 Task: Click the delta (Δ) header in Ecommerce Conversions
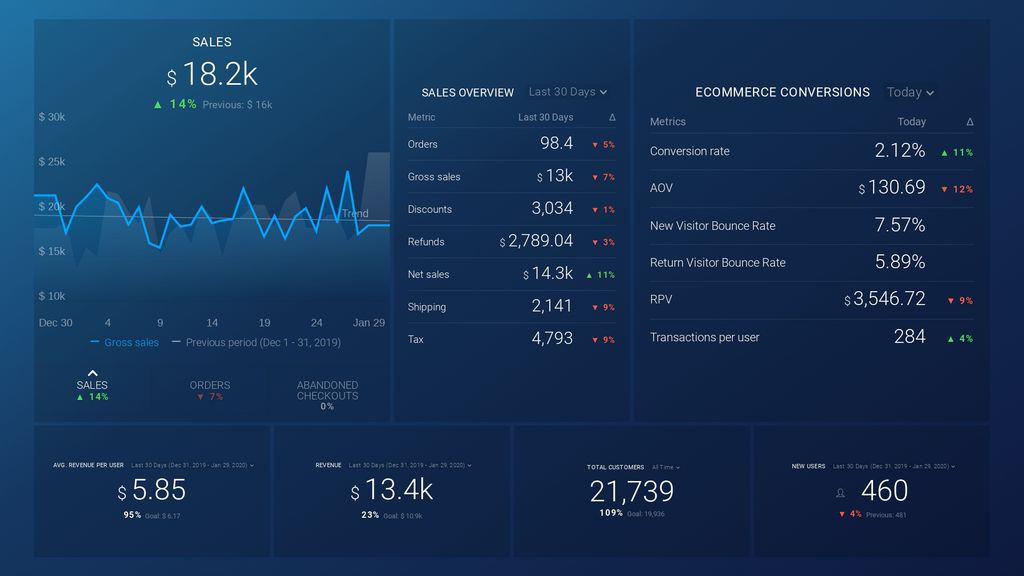click(968, 121)
